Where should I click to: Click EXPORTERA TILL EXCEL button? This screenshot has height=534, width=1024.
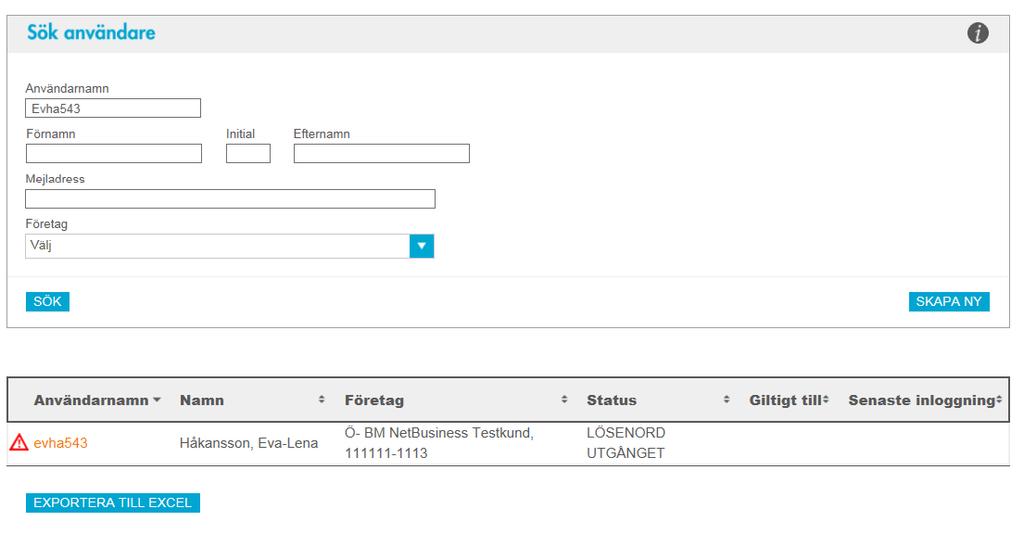tap(112, 503)
